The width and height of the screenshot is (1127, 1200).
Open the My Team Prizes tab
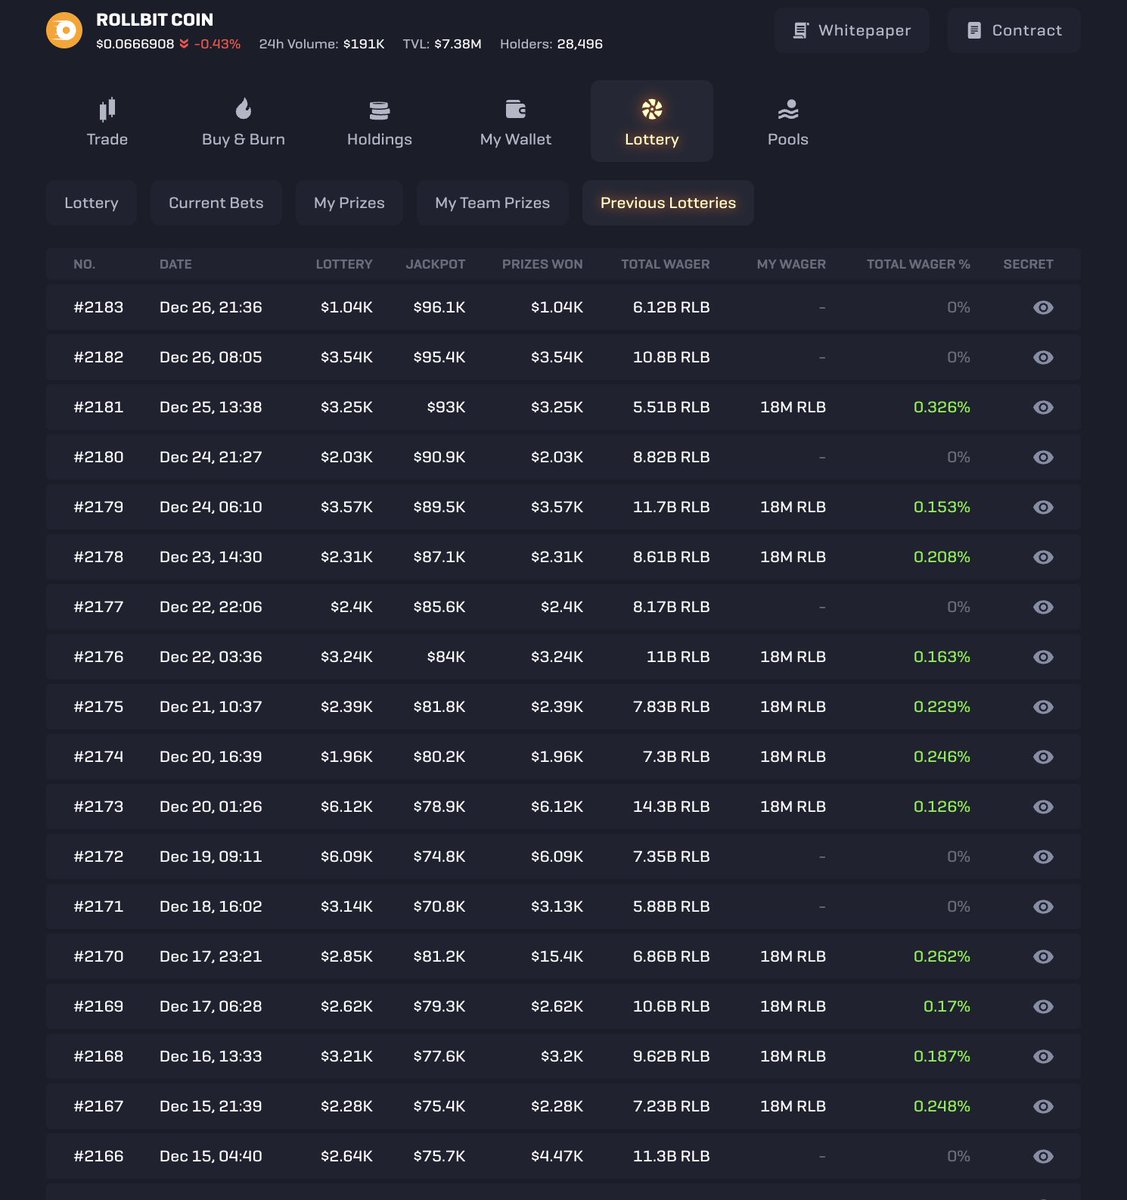pos(492,203)
